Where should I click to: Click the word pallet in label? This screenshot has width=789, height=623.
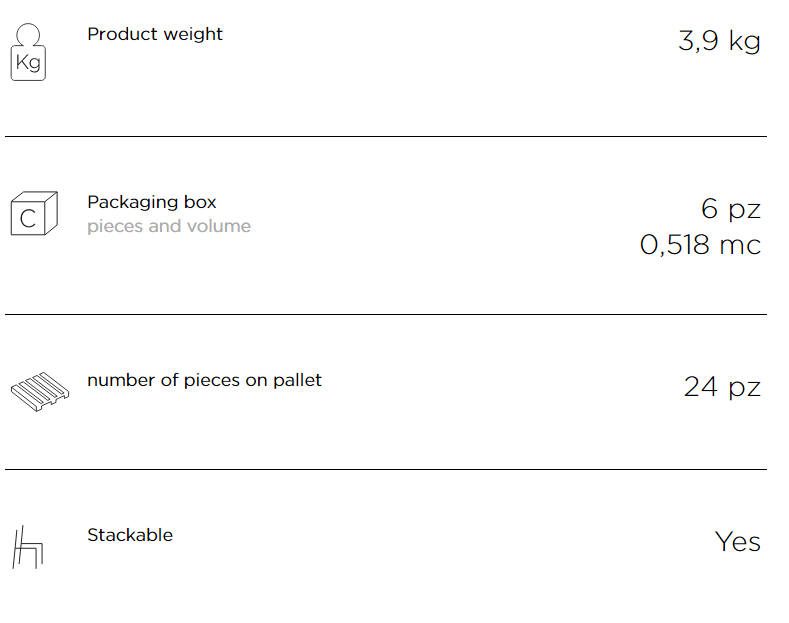297,380
